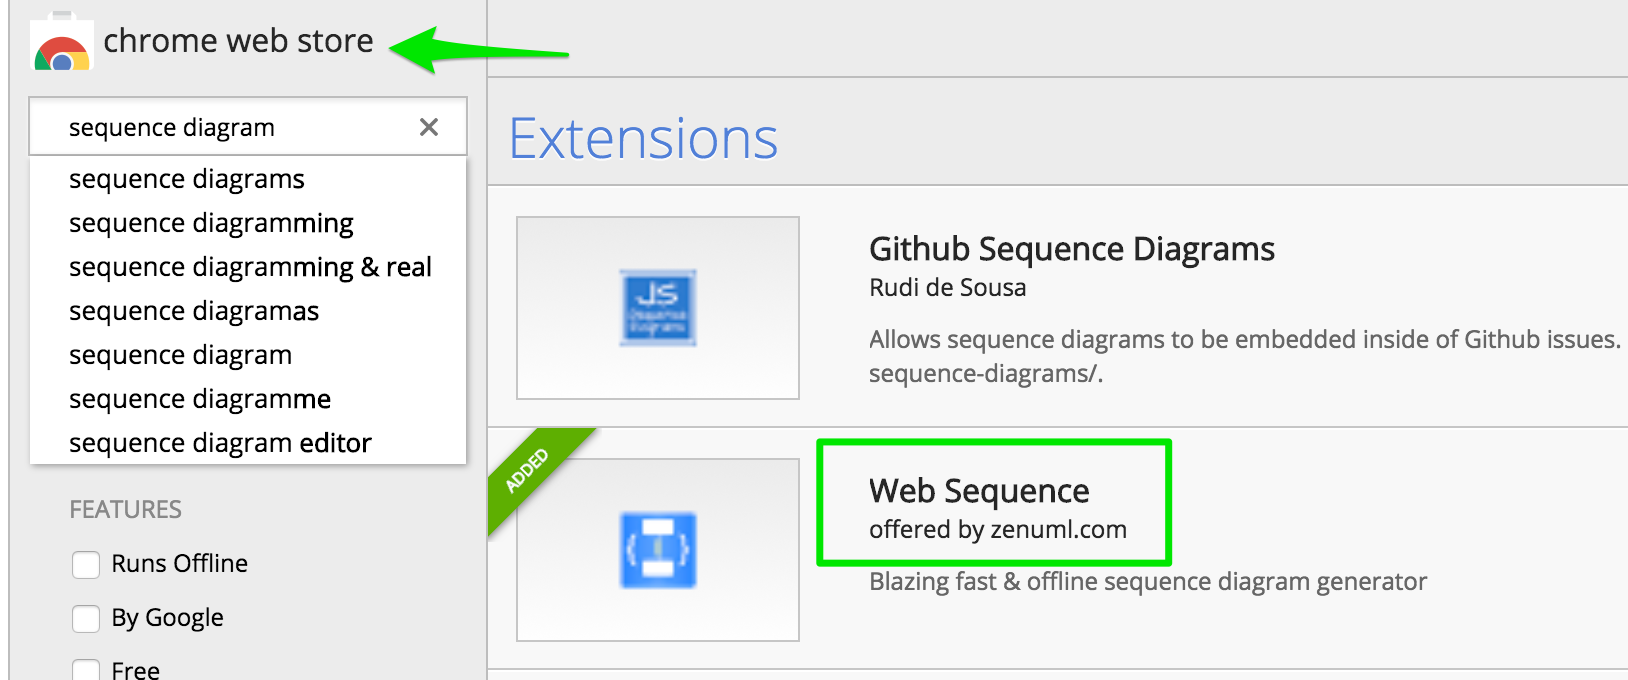Open the Github Sequence Diagrams title link
This screenshot has height=680, width=1628.
coord(1072,249)
